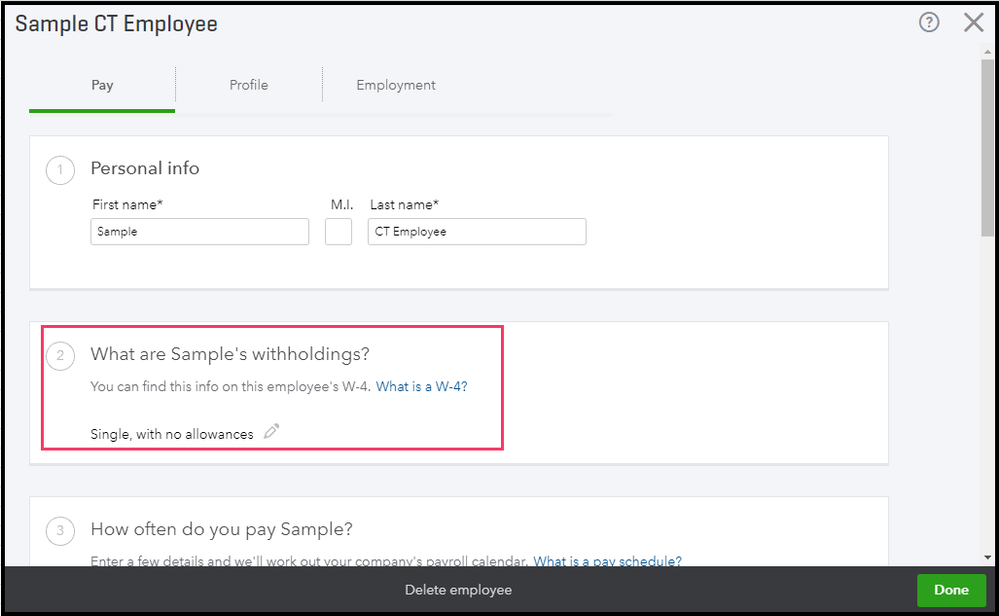Click the Delete employee button

[458, 590]
